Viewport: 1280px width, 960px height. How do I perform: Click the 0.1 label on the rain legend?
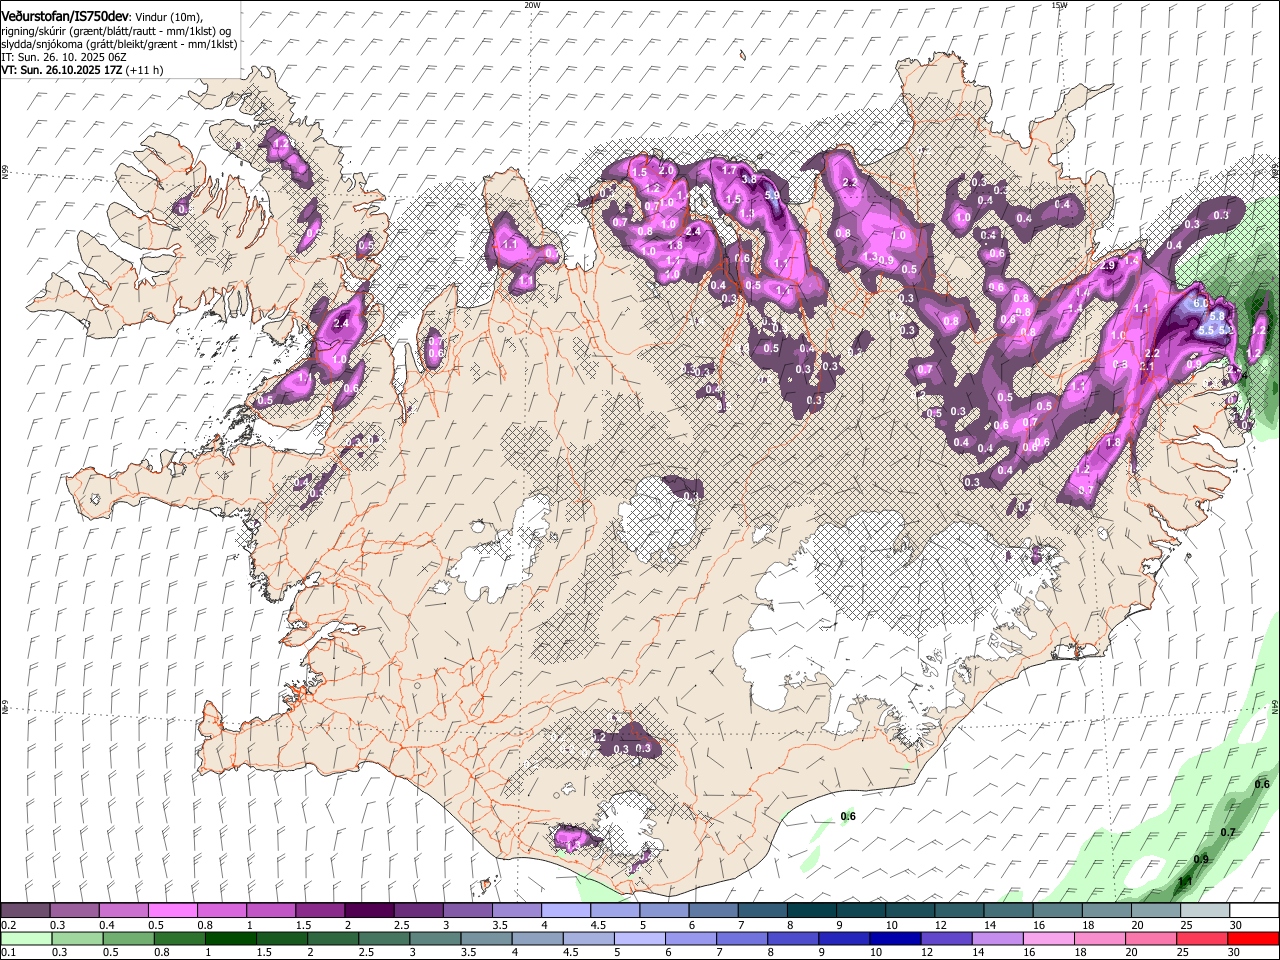[x=9, y=953]
